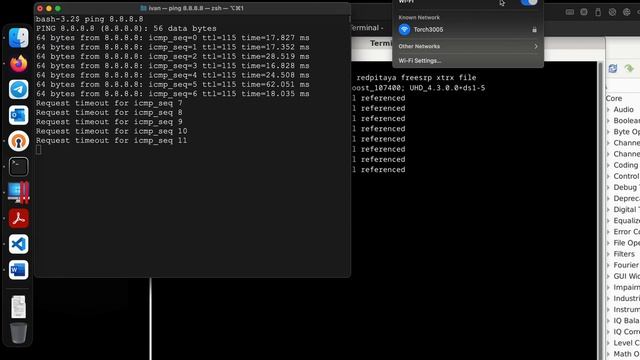Switch to Terminal via dock icon
Viewport: 640px width, 360px height.
pyautogui.click(x=18, y=167)
